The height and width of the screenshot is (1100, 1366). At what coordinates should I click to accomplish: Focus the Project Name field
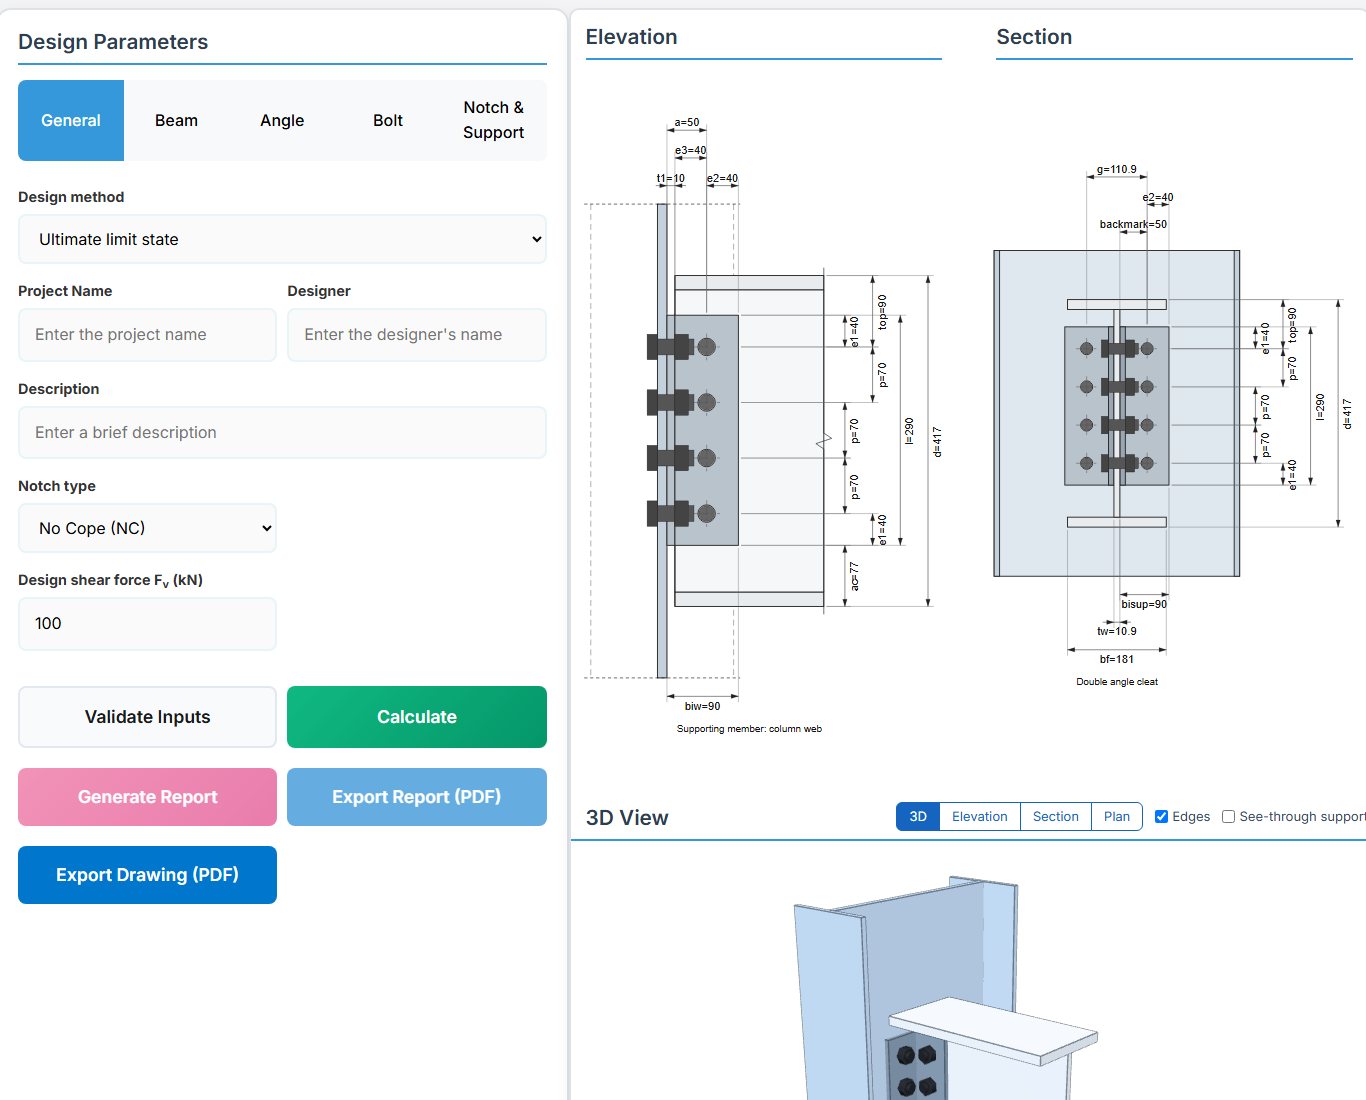tap(147, 334)
